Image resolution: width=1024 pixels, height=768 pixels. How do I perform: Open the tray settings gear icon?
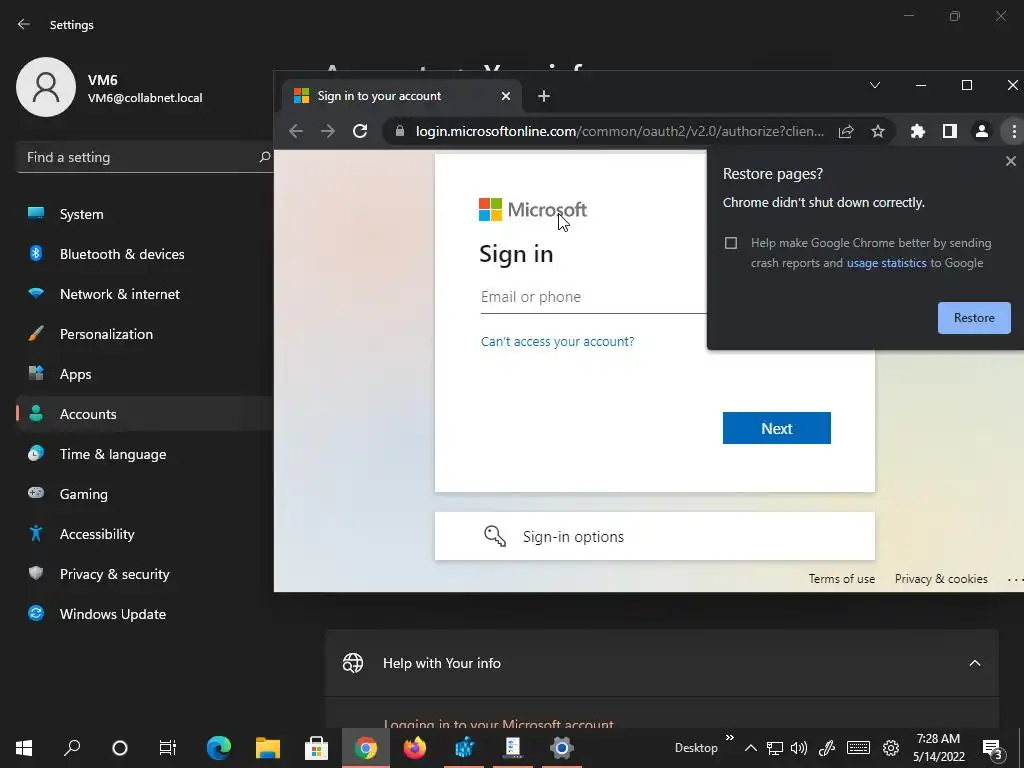pos(891,748)
